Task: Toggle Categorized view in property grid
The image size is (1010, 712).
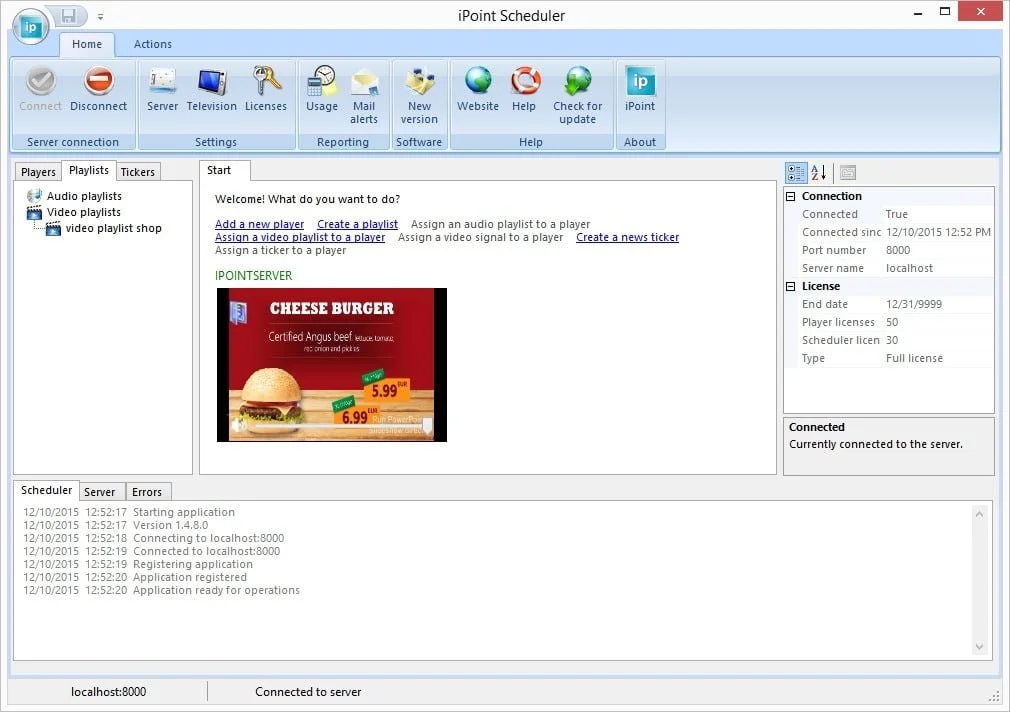Action: coord(796,173)
